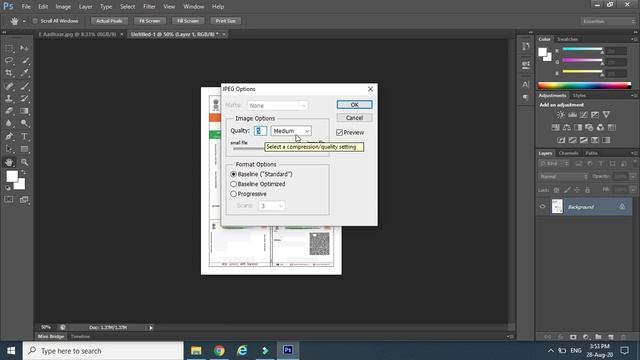This screenshot has width=640, height=360.
Task: Uncheck the Preview checkbox
Action: tap(340, 133)
